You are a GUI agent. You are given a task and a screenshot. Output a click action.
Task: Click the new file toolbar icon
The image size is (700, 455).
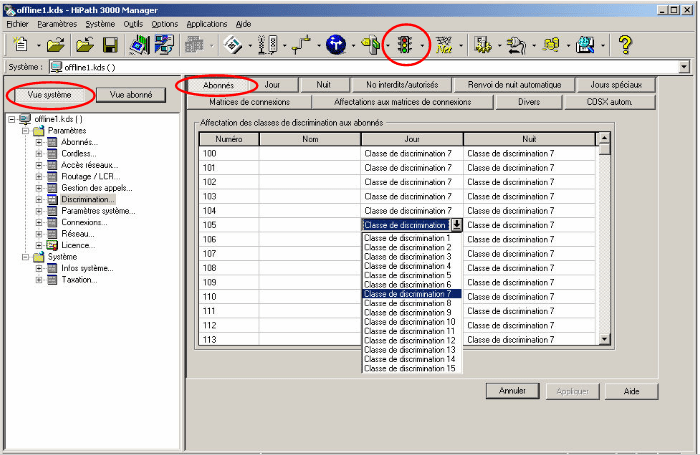pos(21,45)
